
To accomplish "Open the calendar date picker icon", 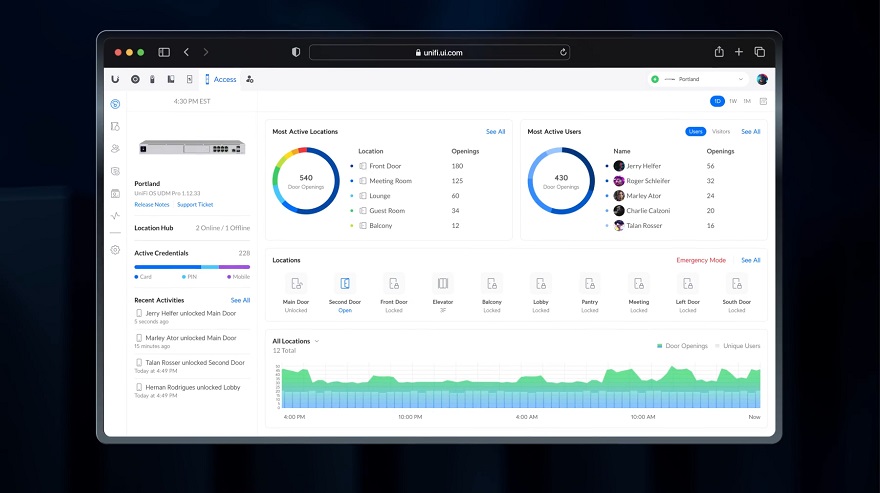I will tap(763, 101).
